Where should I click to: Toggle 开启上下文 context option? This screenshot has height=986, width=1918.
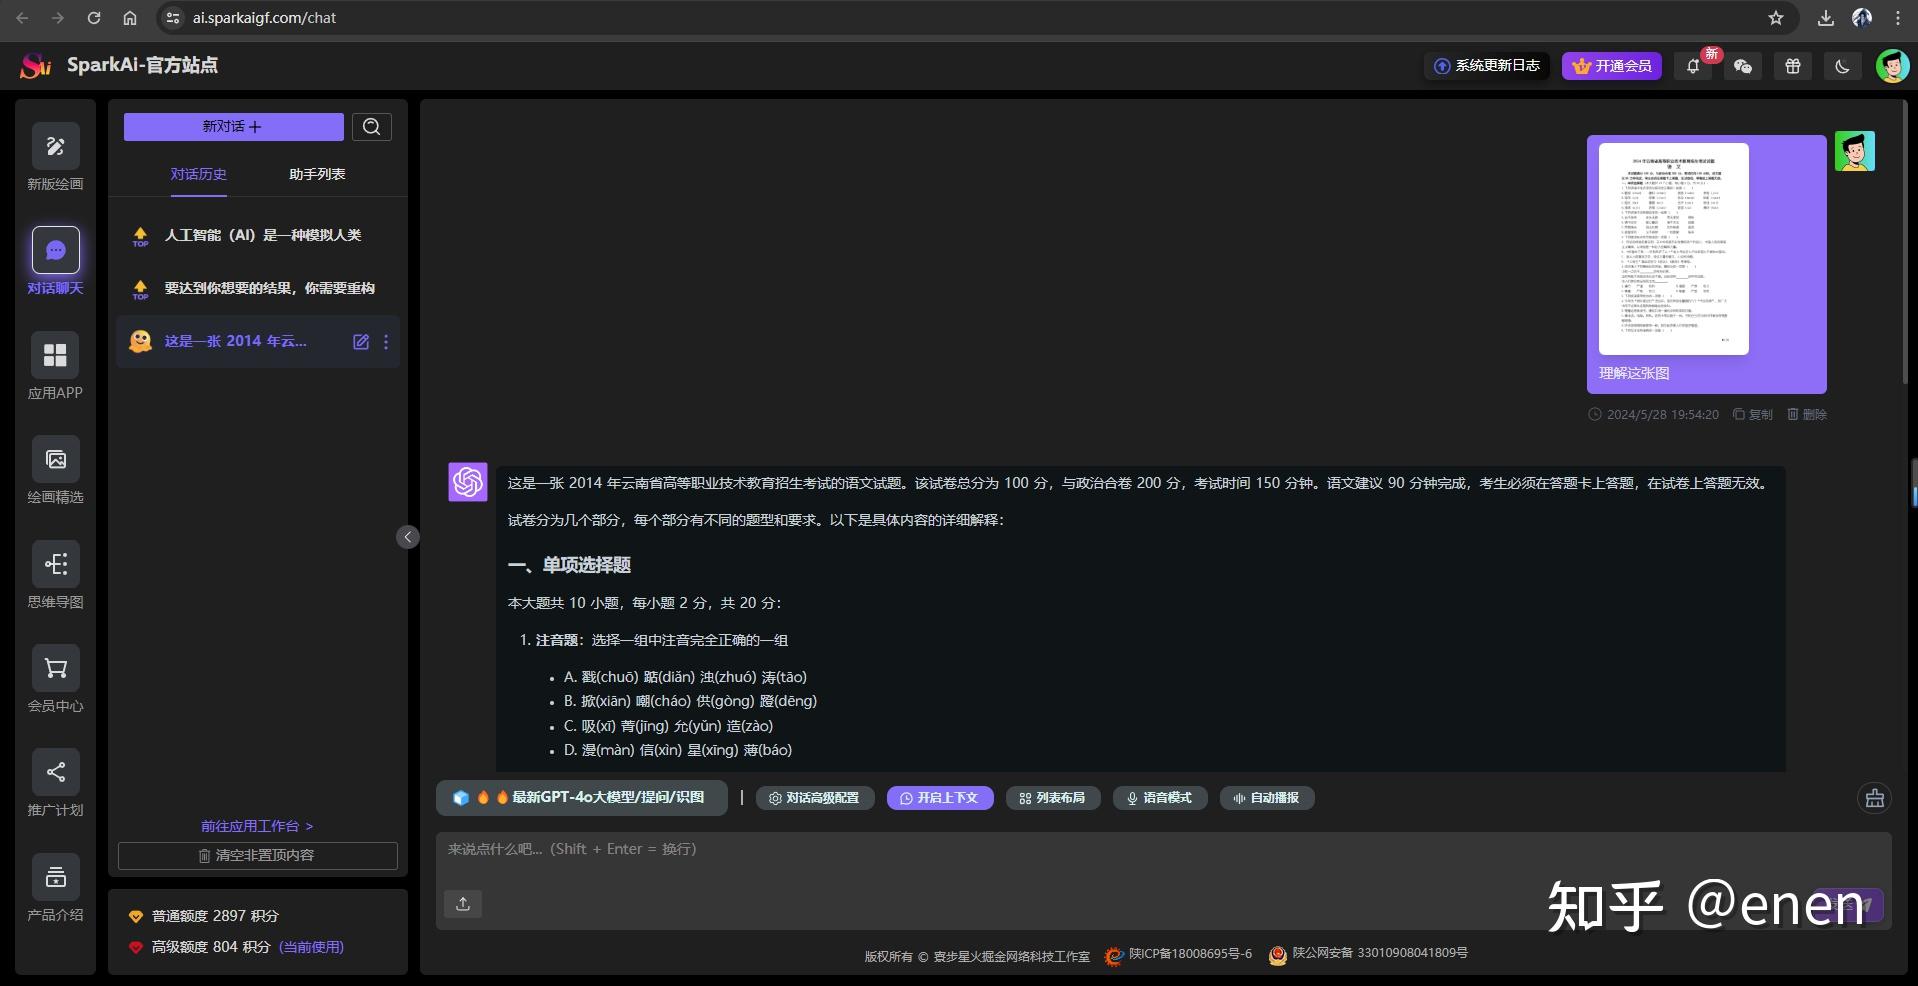click(x=939, y=798)
